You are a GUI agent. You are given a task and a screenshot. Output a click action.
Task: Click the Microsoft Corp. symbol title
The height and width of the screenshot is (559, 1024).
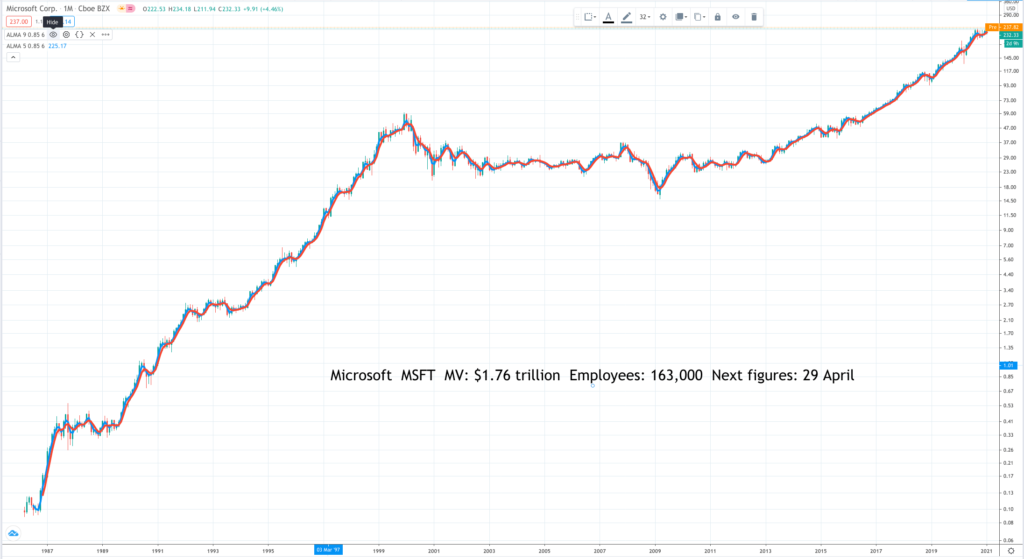(31, 9)
